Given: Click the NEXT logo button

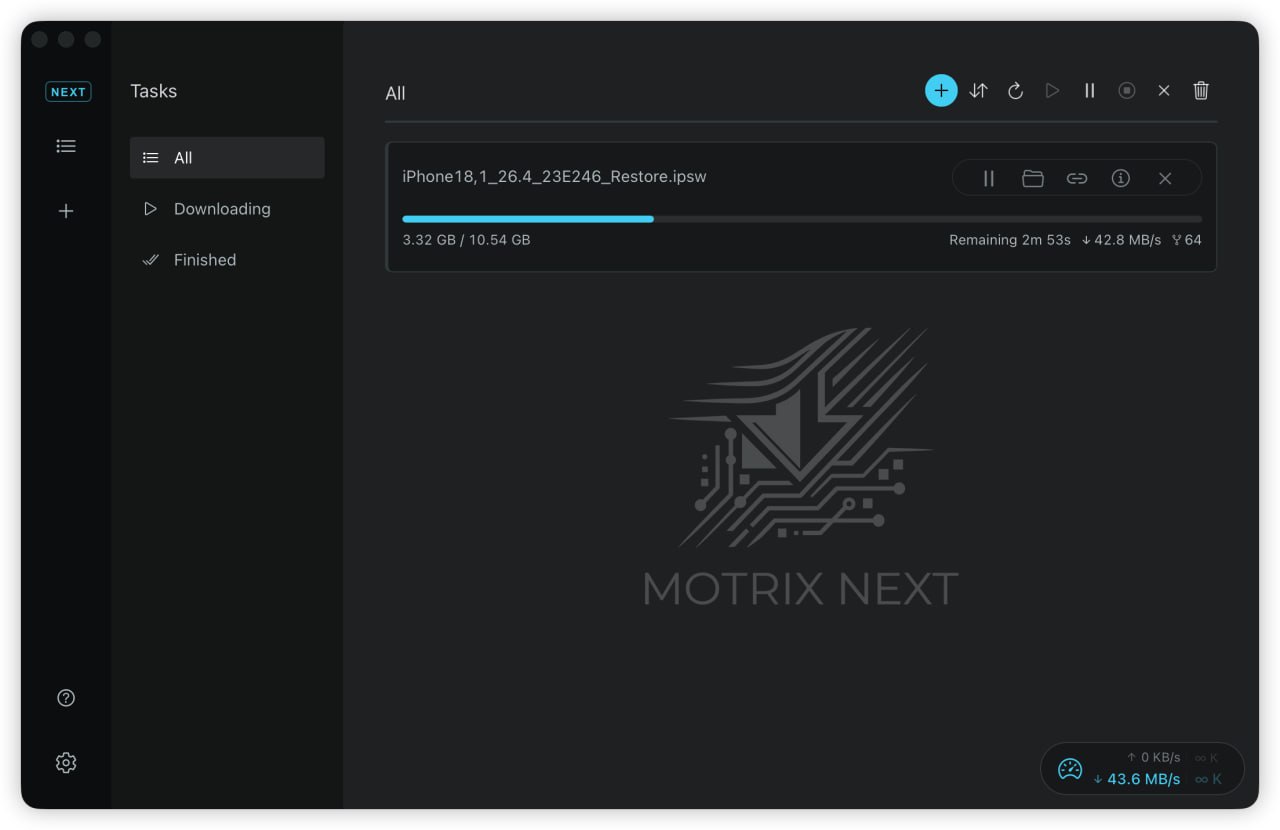Looking at the screenshot, I should 67,91.
